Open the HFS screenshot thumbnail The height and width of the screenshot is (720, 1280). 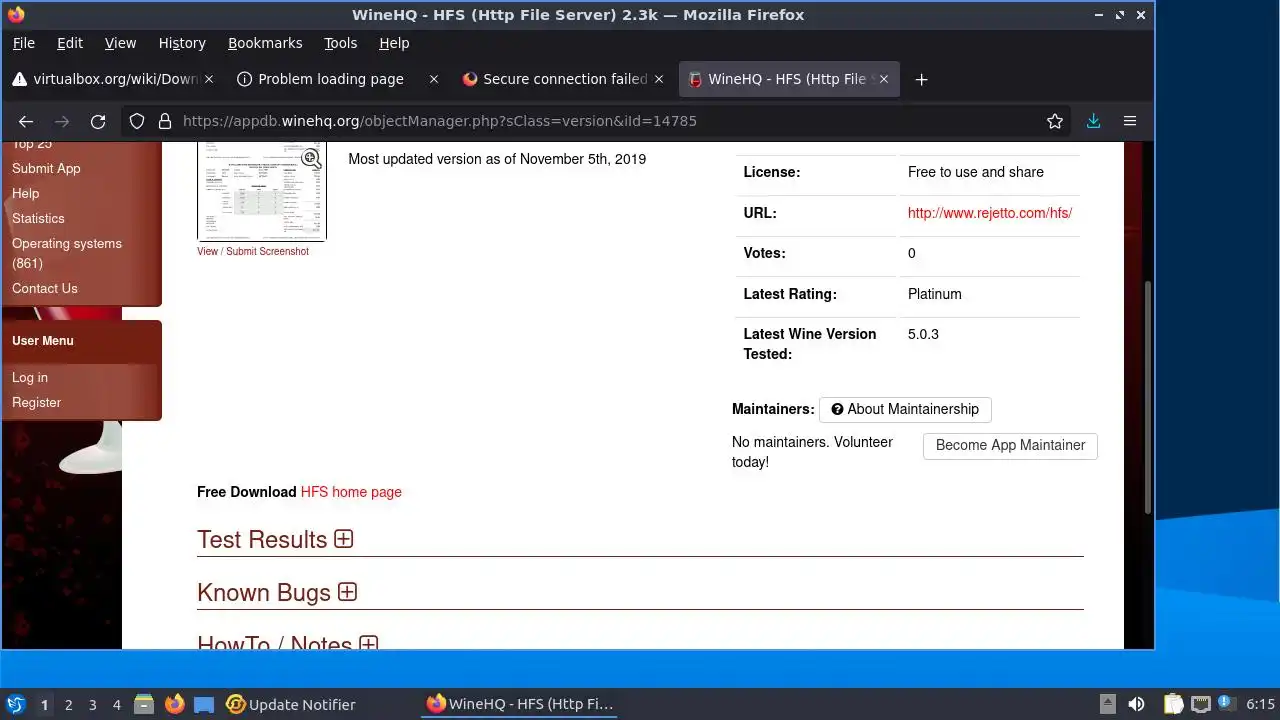[x=262, y=191]
